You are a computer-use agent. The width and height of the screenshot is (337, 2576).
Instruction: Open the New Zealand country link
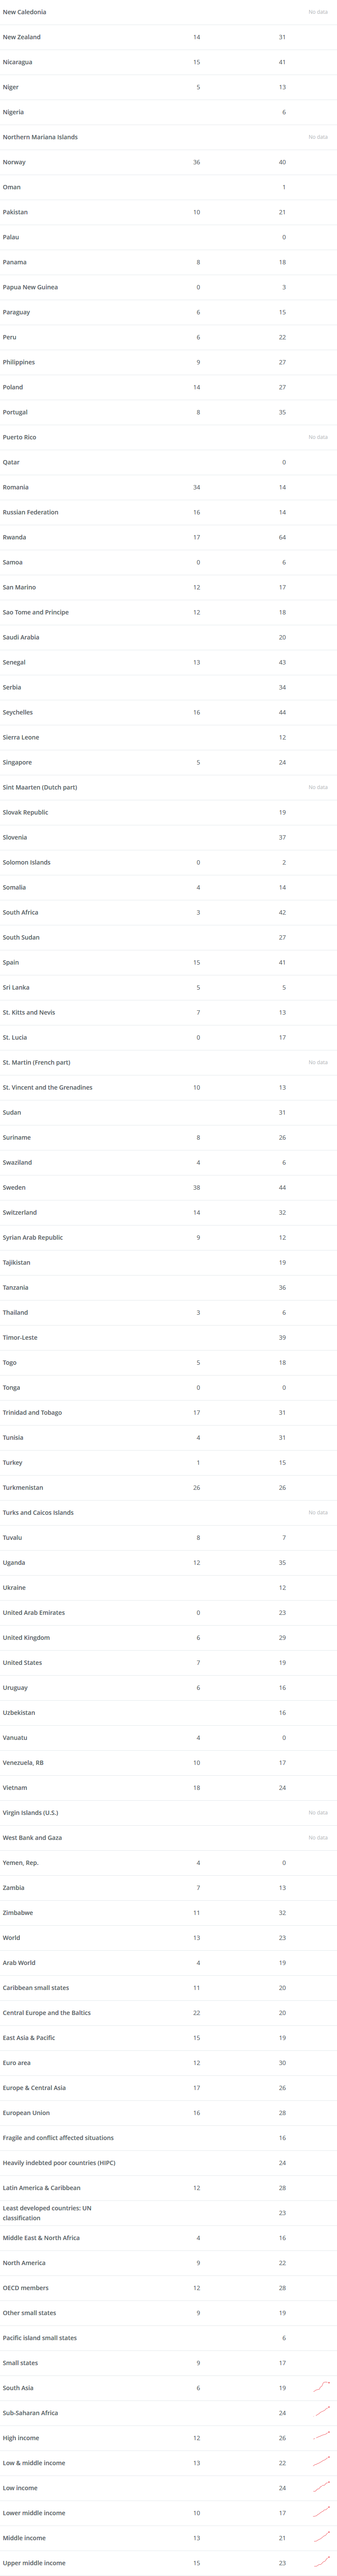click(22, 37)
